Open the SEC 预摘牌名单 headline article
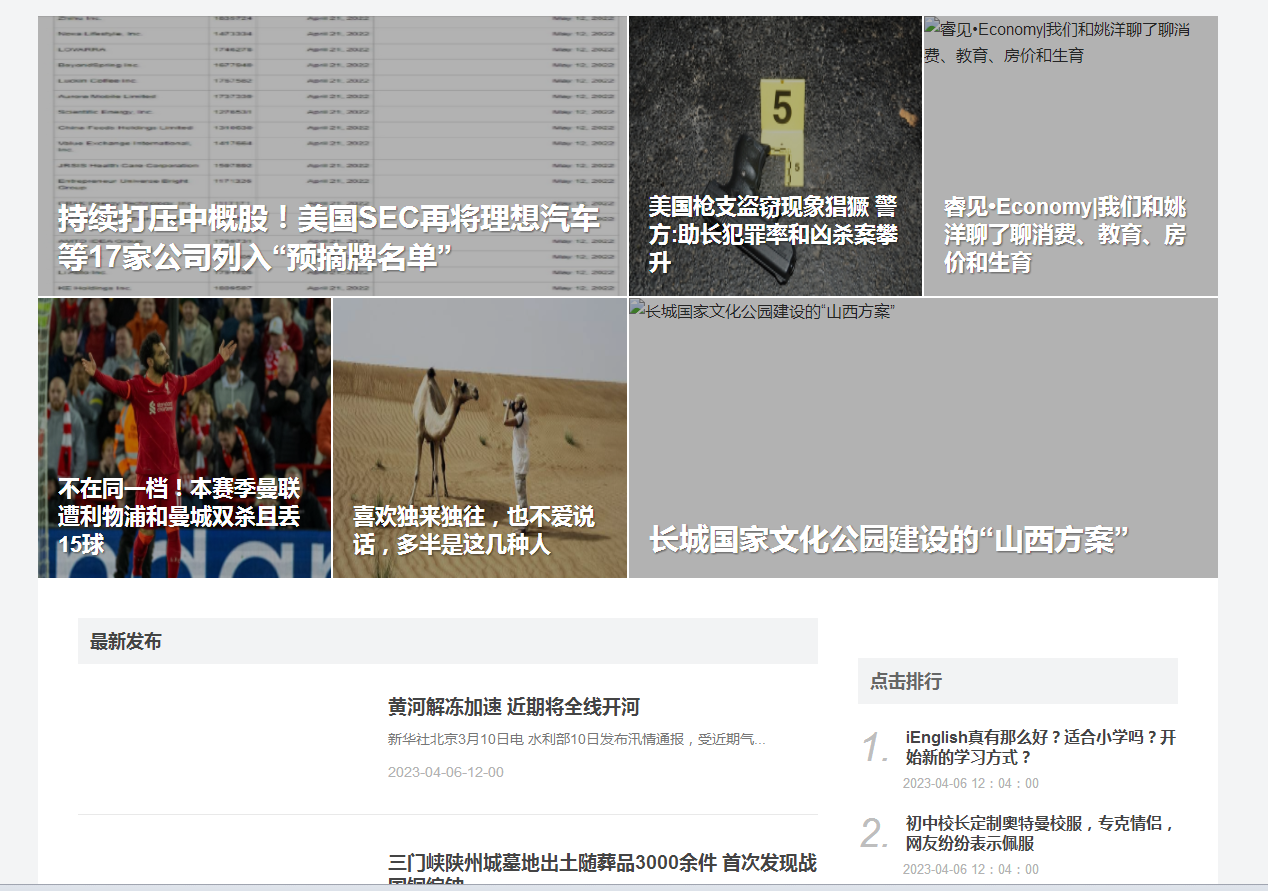Image resolution: width=1268 pixels, height=891 pixels. tap(328, 237)
